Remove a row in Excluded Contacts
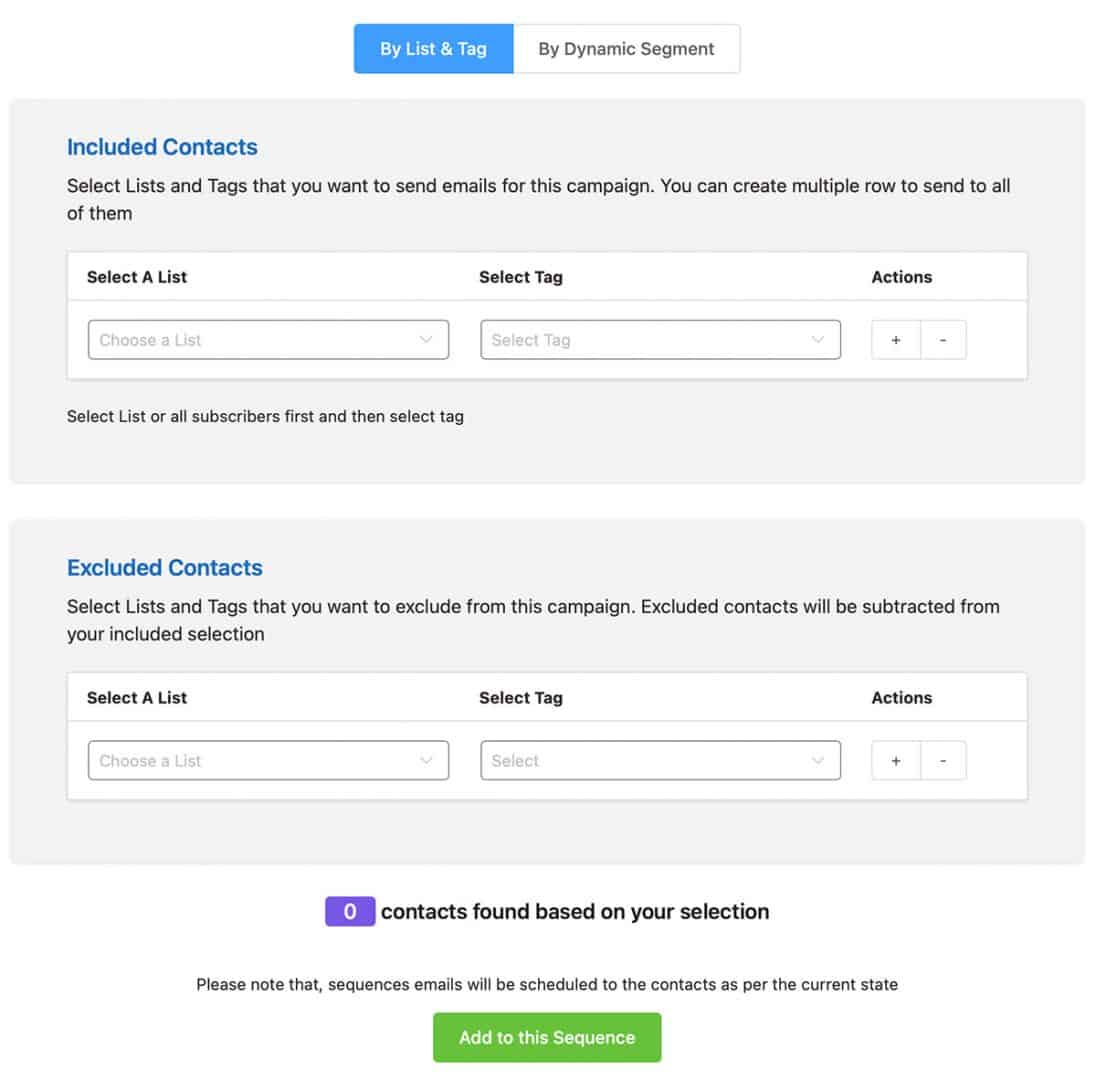This screenshot has height=1080, width=1096. point(943,761)
